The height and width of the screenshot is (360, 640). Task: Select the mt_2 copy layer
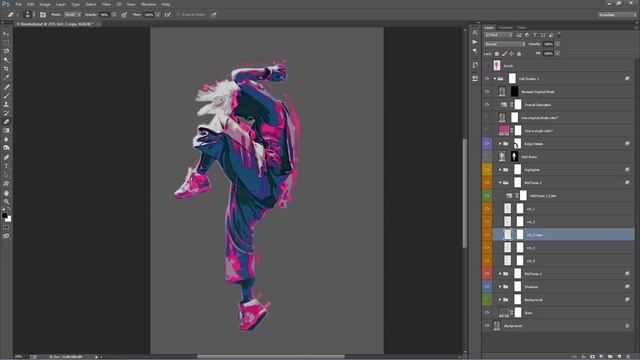pos(564,235)
